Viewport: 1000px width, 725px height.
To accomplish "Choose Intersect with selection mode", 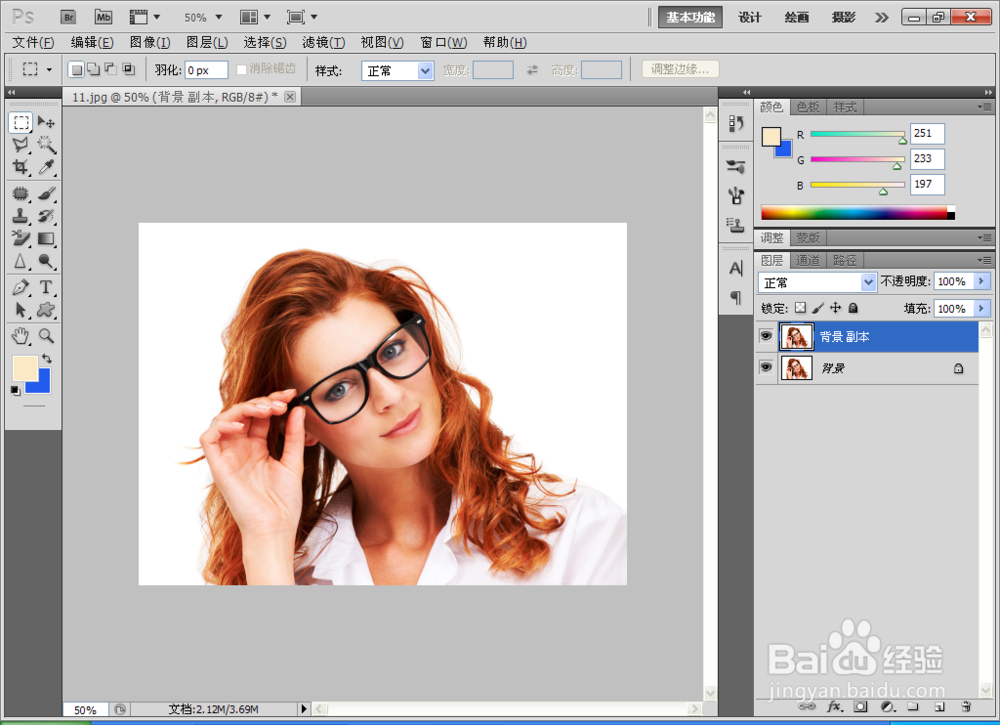I will (128, 70).
